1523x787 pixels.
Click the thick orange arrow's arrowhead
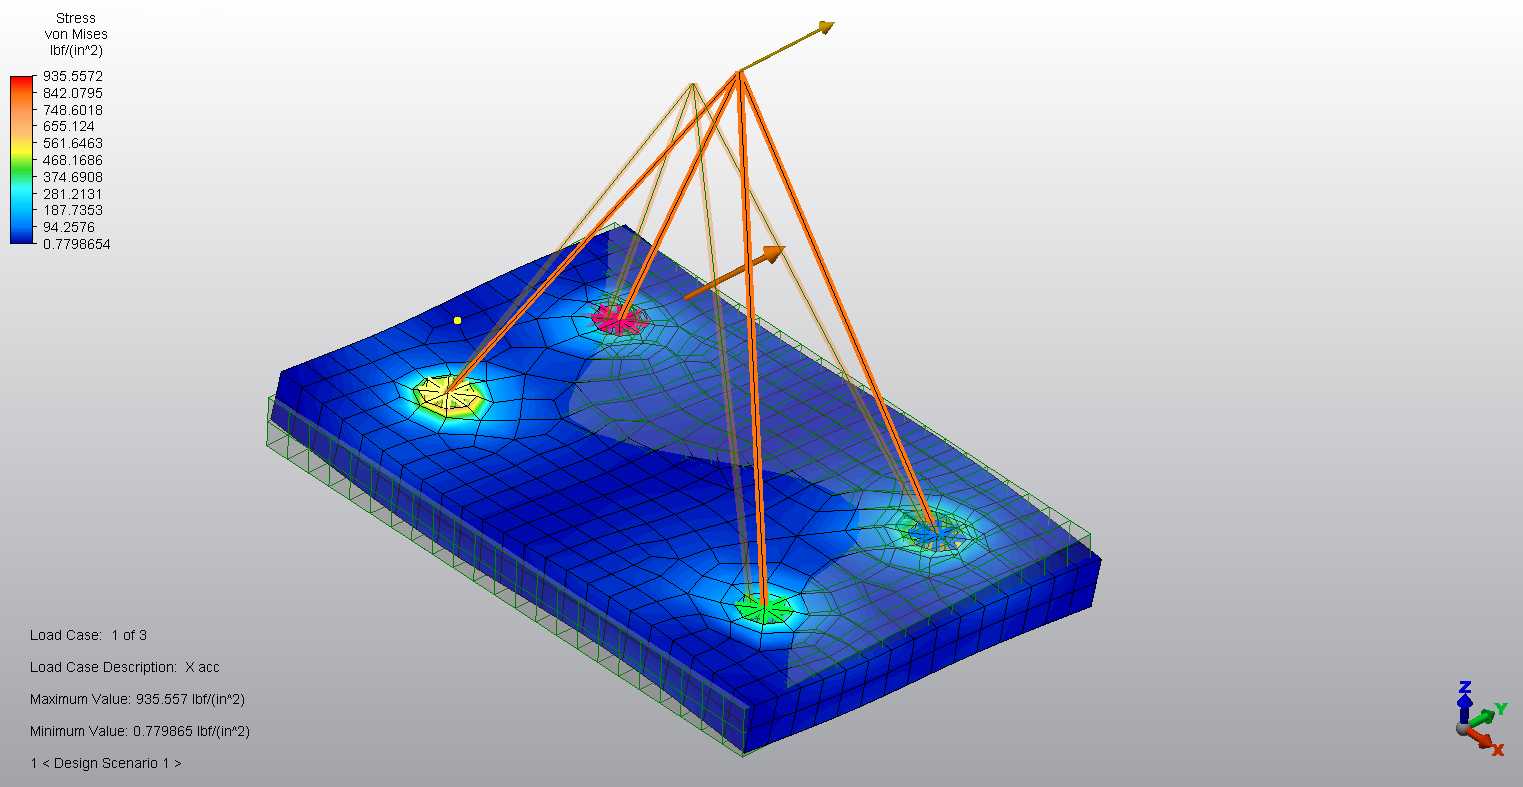[772, 253]
